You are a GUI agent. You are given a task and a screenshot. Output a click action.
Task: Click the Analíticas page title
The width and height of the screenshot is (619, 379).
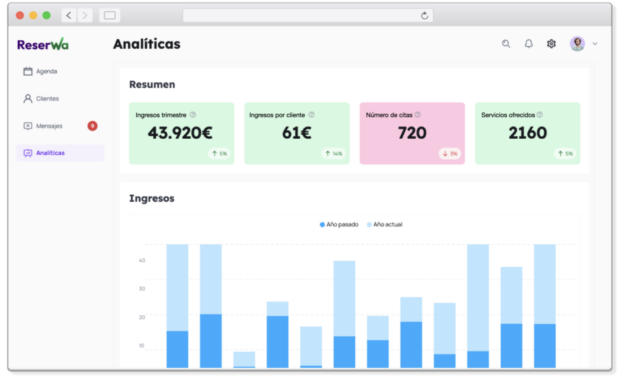click(x=147, y=44)
